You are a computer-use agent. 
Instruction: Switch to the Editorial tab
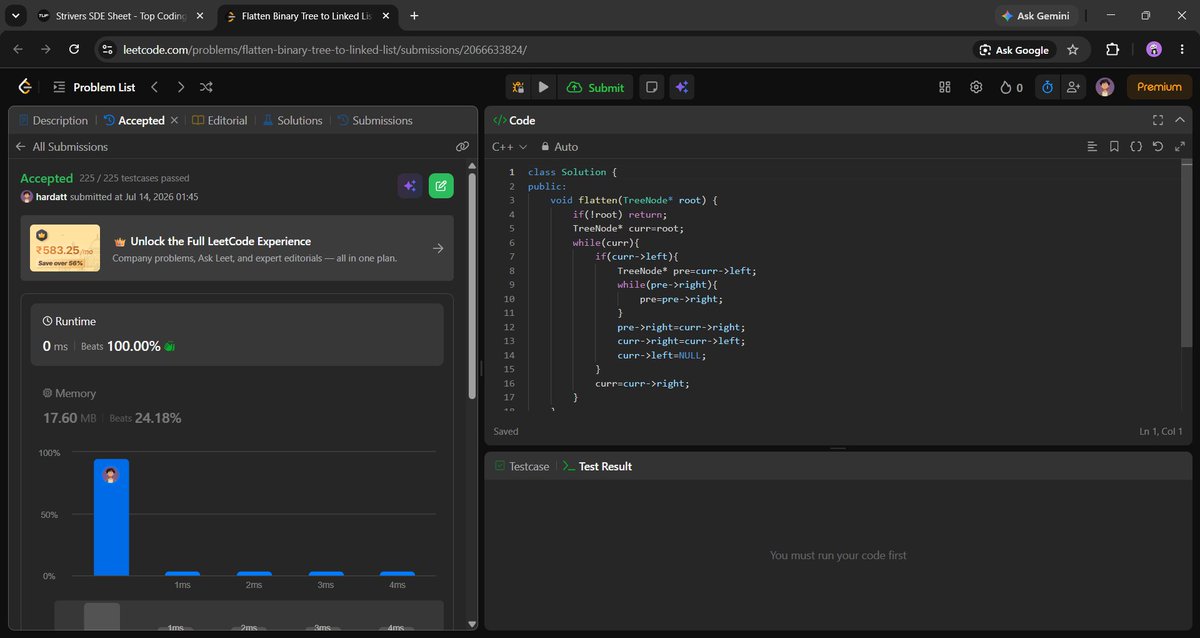point(219,120)
